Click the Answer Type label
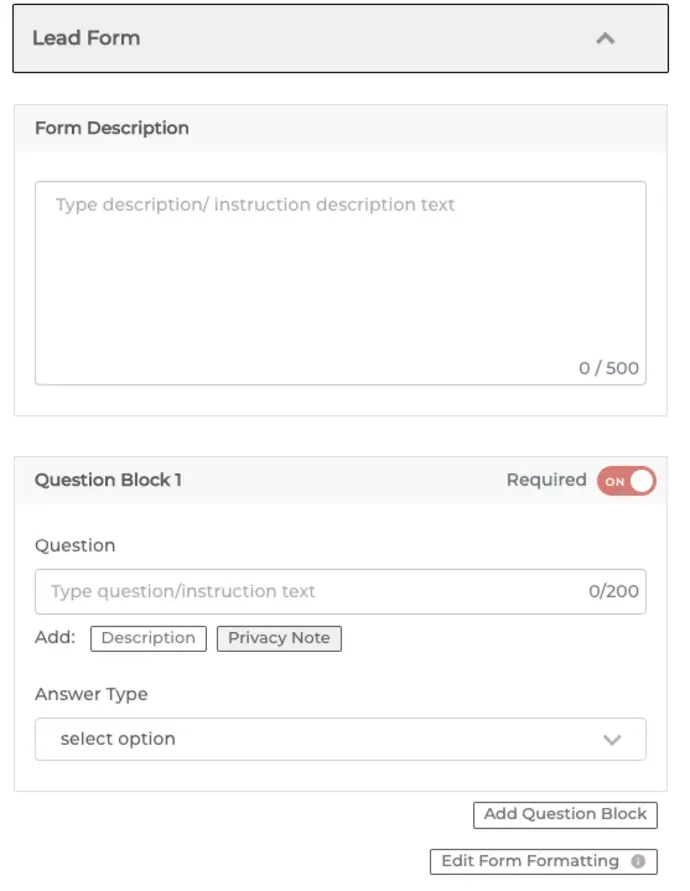Viewport: 690px width, 891px height. pos(92,694)
